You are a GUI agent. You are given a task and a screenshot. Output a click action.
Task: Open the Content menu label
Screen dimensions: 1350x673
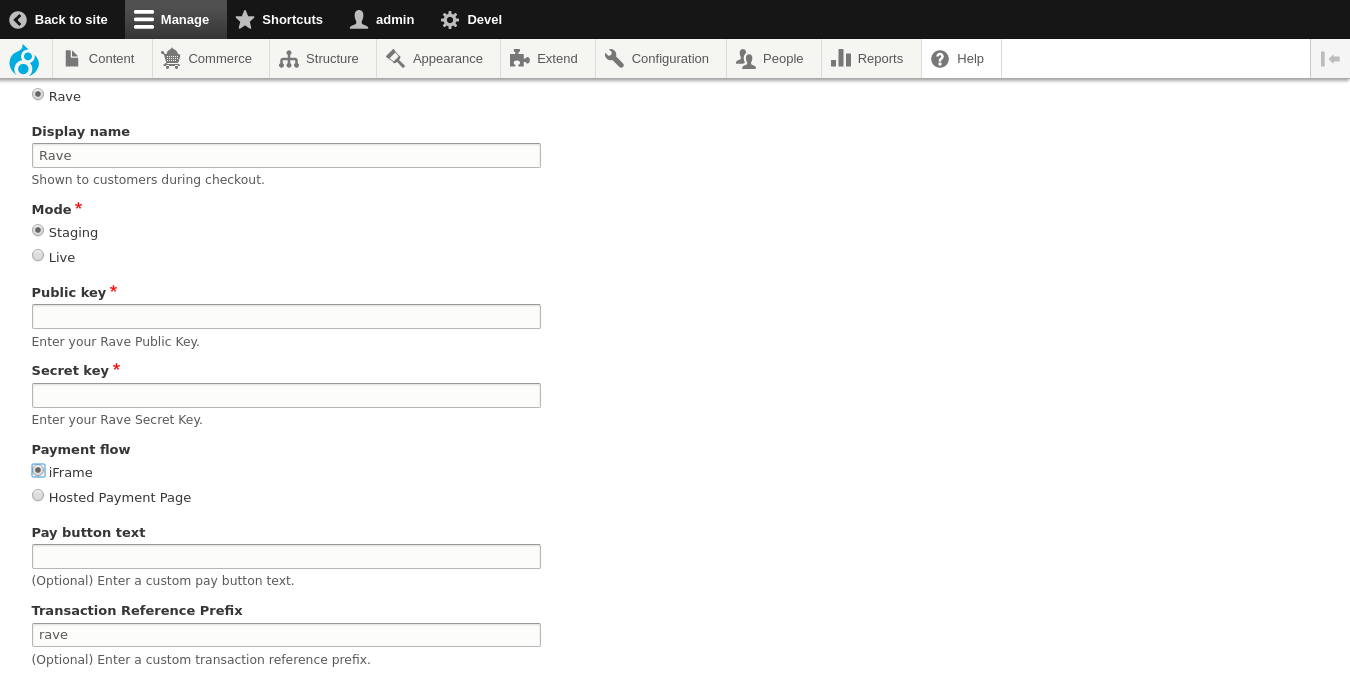pos(111,59)
